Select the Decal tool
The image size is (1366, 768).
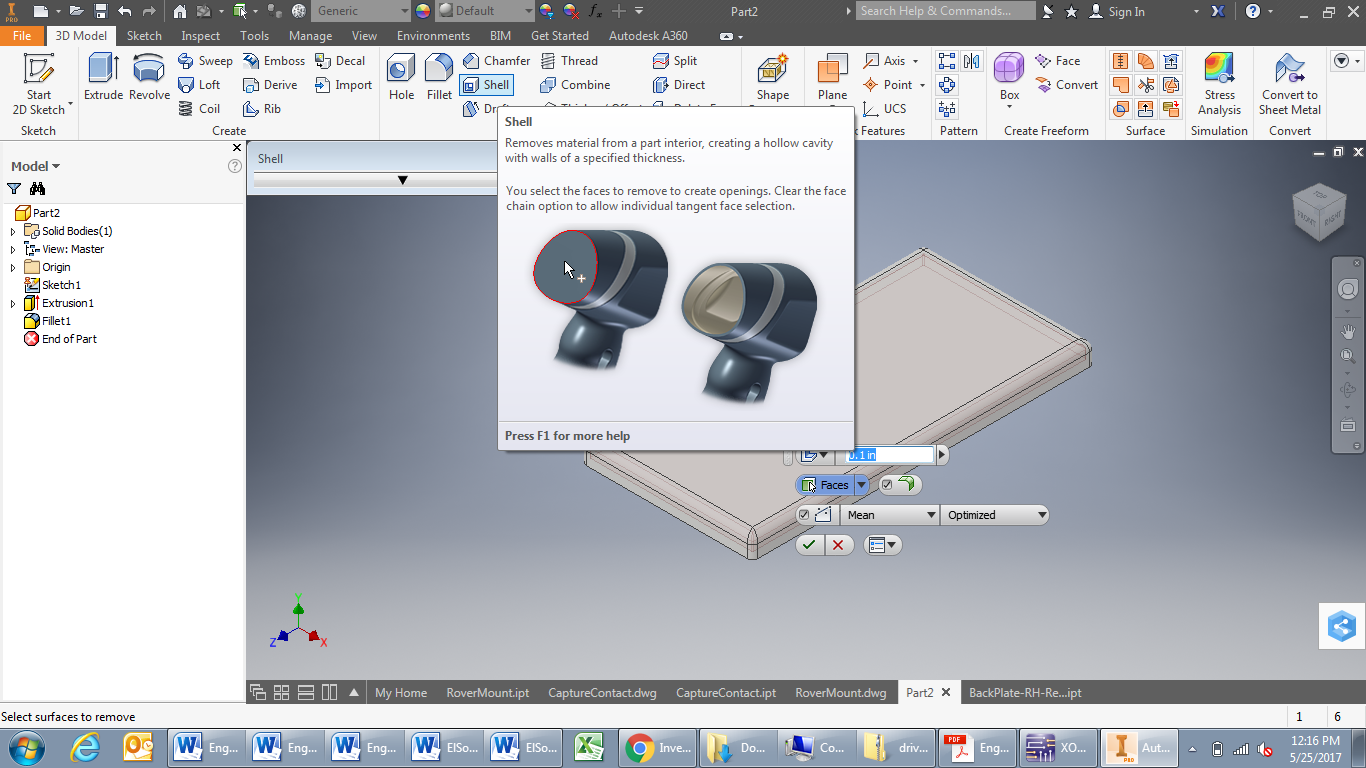click(340, 61)
